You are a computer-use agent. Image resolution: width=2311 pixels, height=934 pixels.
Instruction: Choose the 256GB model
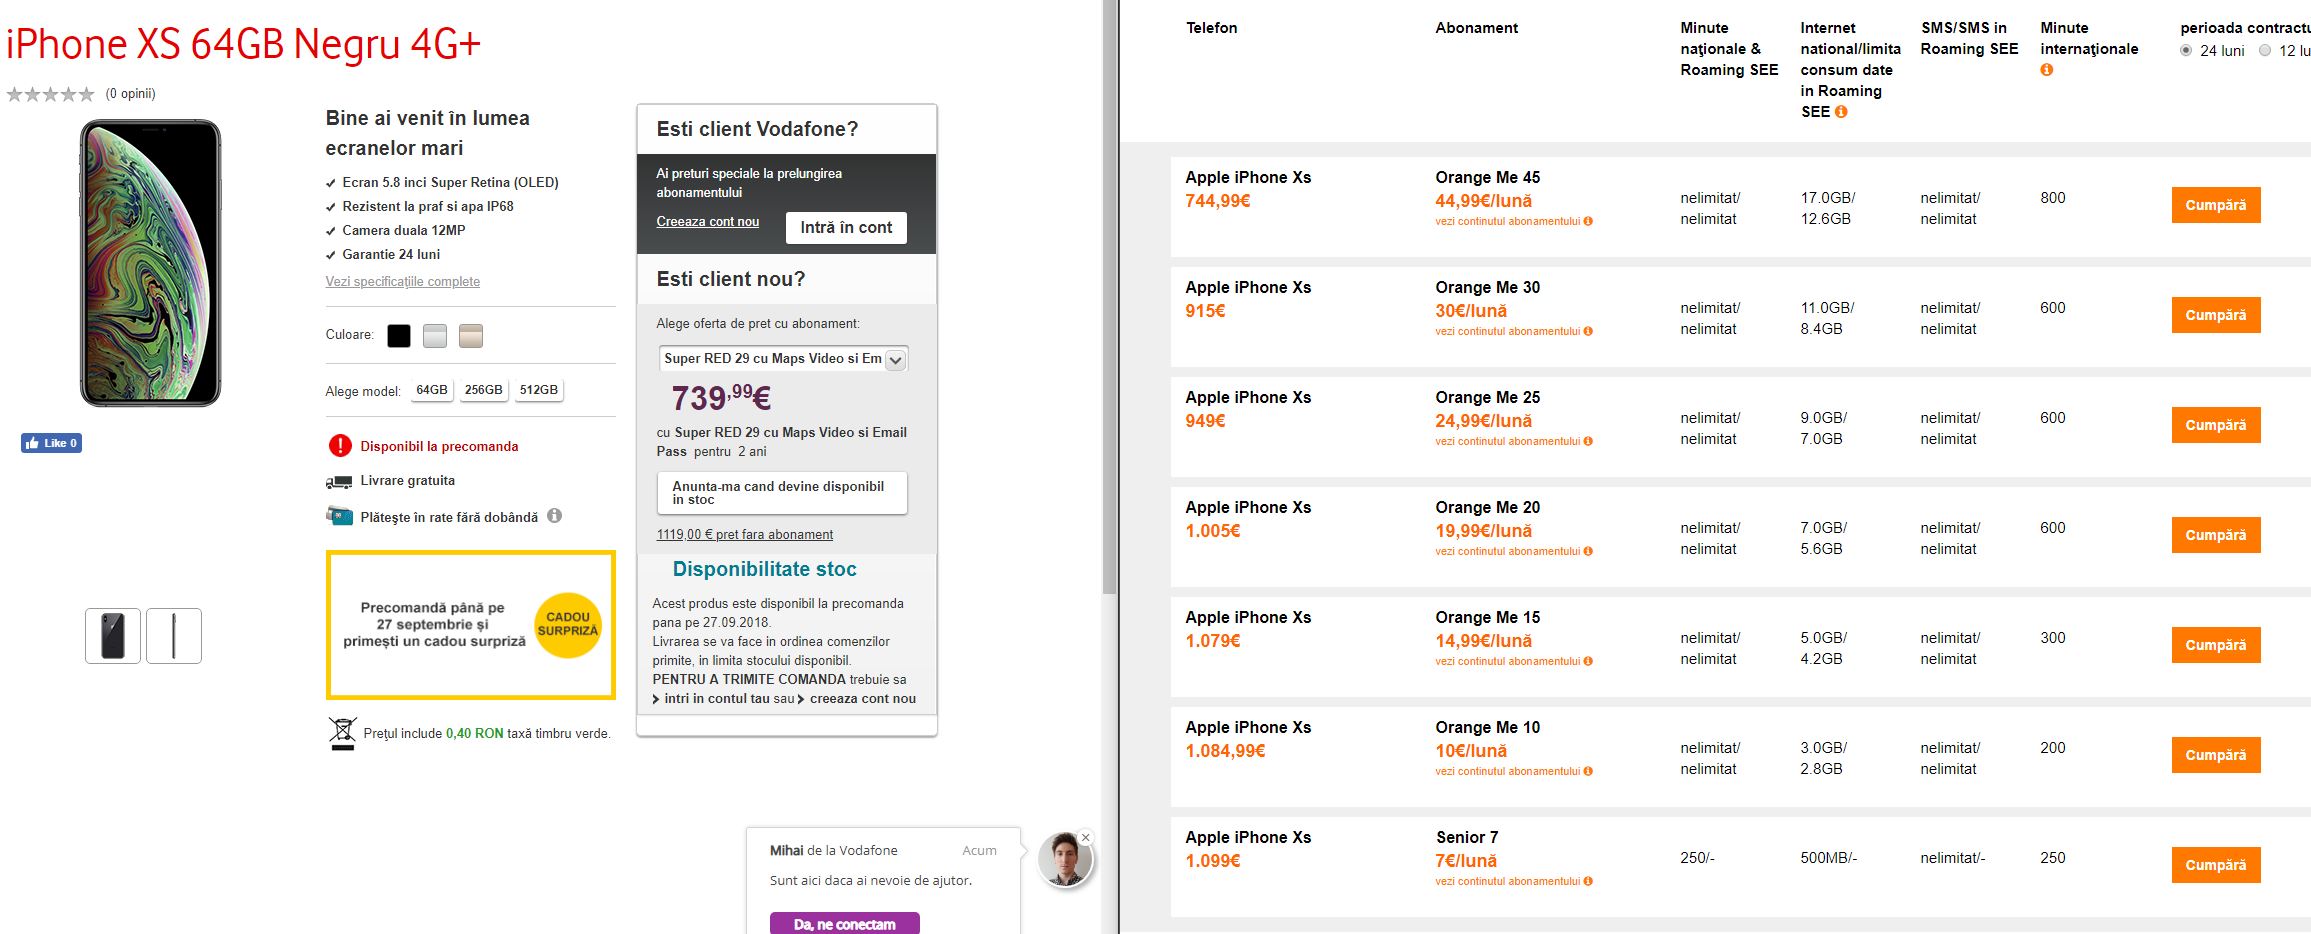pos(484,390)
